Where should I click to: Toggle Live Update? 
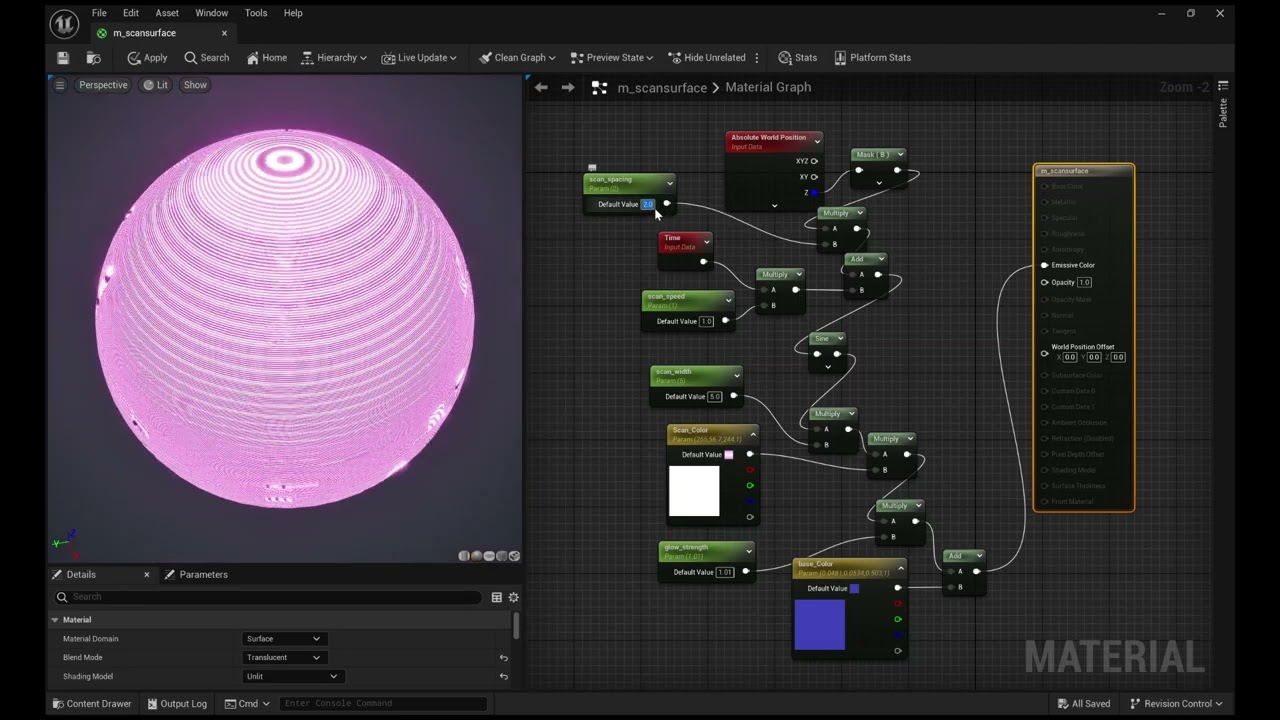pyautogui.click(x=419, y=58)
